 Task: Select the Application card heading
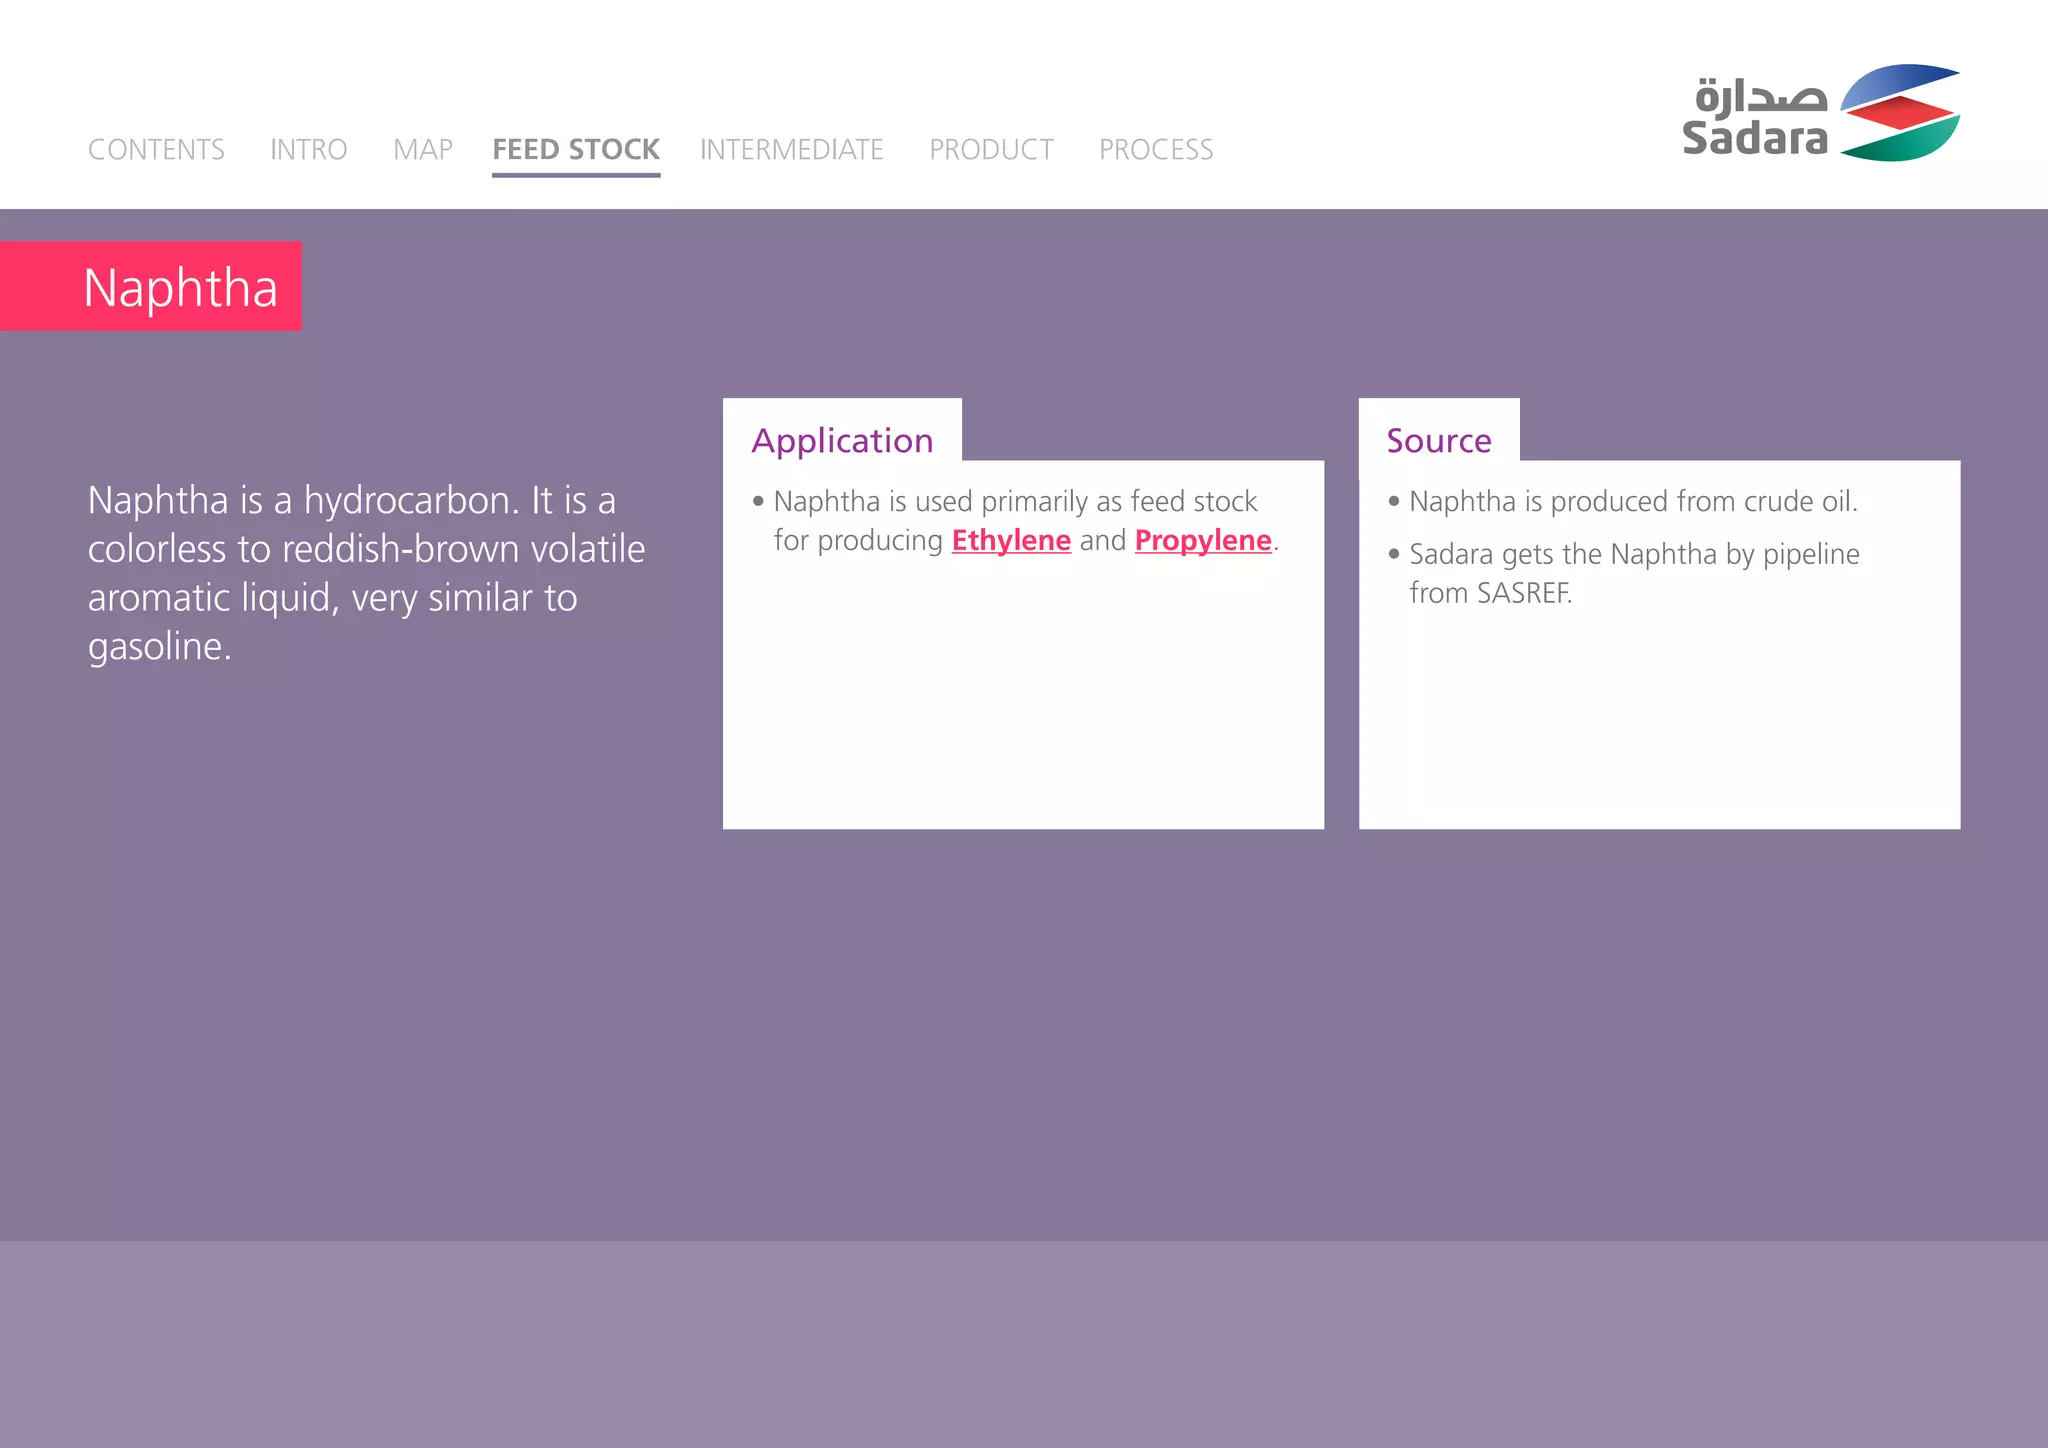point(842,441)
